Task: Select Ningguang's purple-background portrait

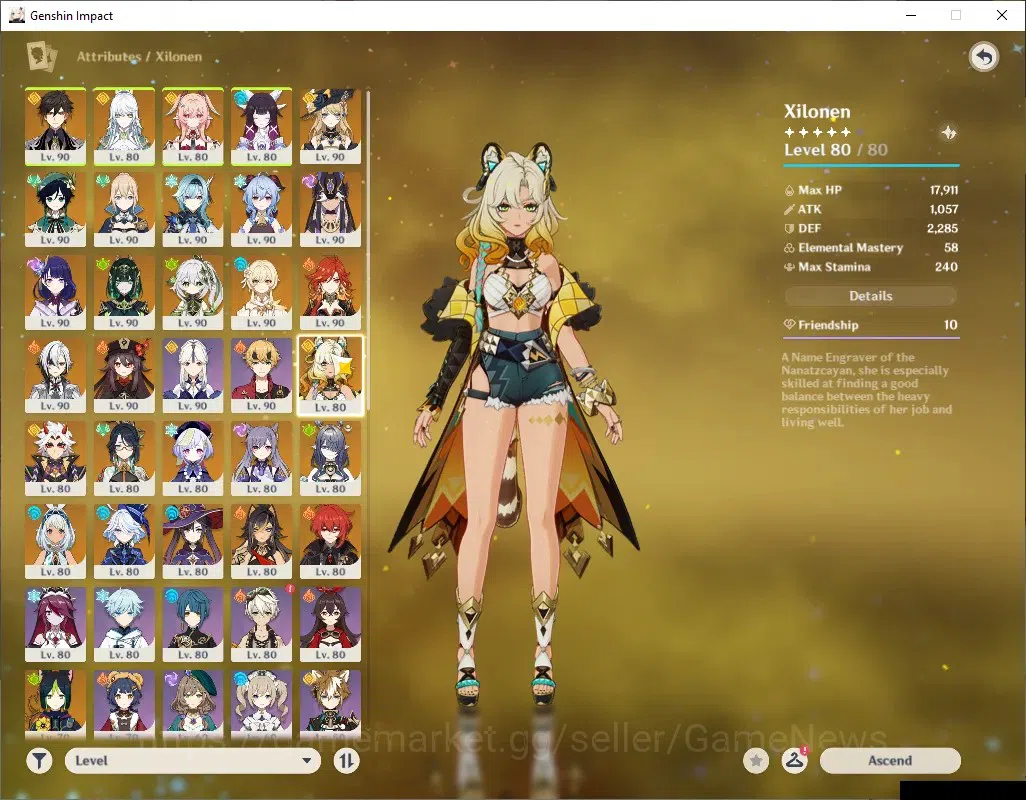Action: pos(193,375)
